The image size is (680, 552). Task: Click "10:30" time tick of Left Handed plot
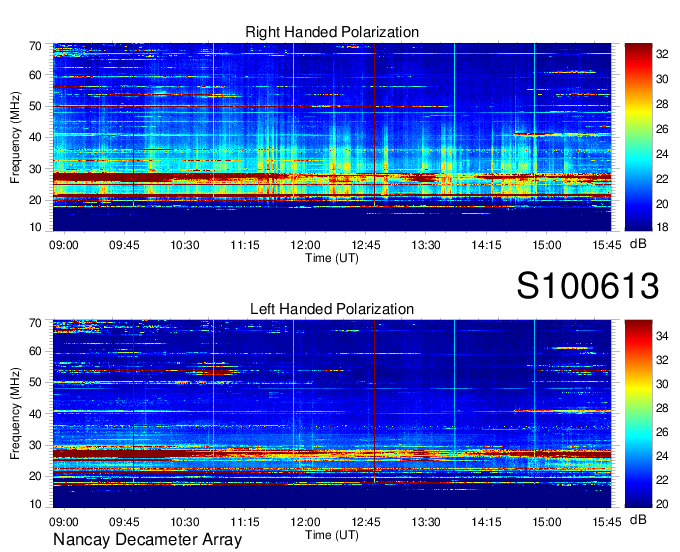click(185, 522)
